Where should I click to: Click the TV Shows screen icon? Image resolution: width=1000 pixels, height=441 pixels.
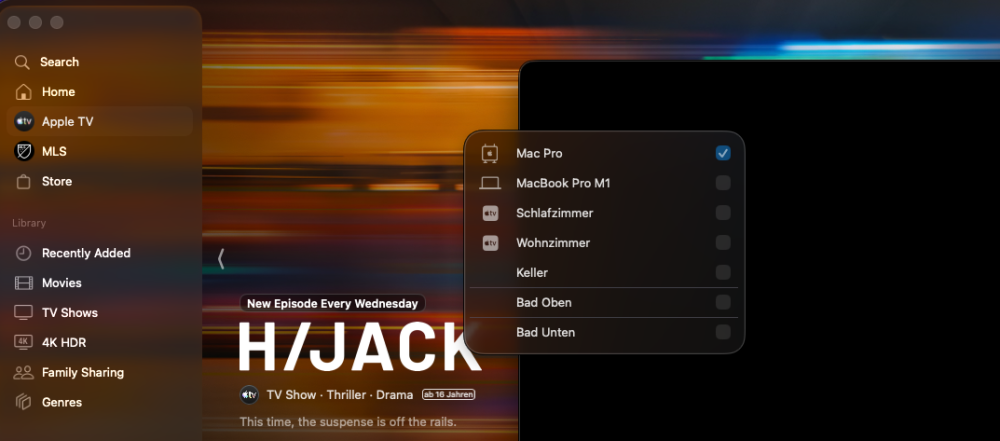pyautogui.click(x=24, y=313)
